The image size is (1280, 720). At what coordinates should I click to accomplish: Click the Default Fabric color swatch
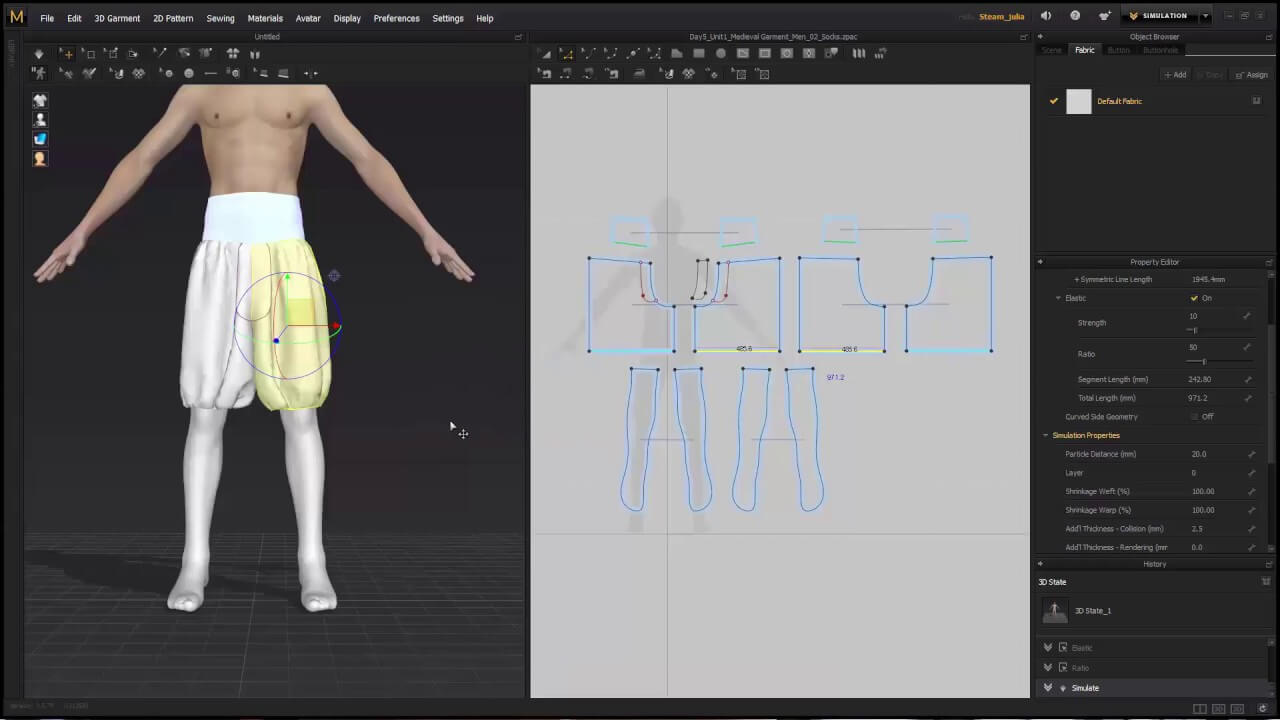click(1079, 101)
